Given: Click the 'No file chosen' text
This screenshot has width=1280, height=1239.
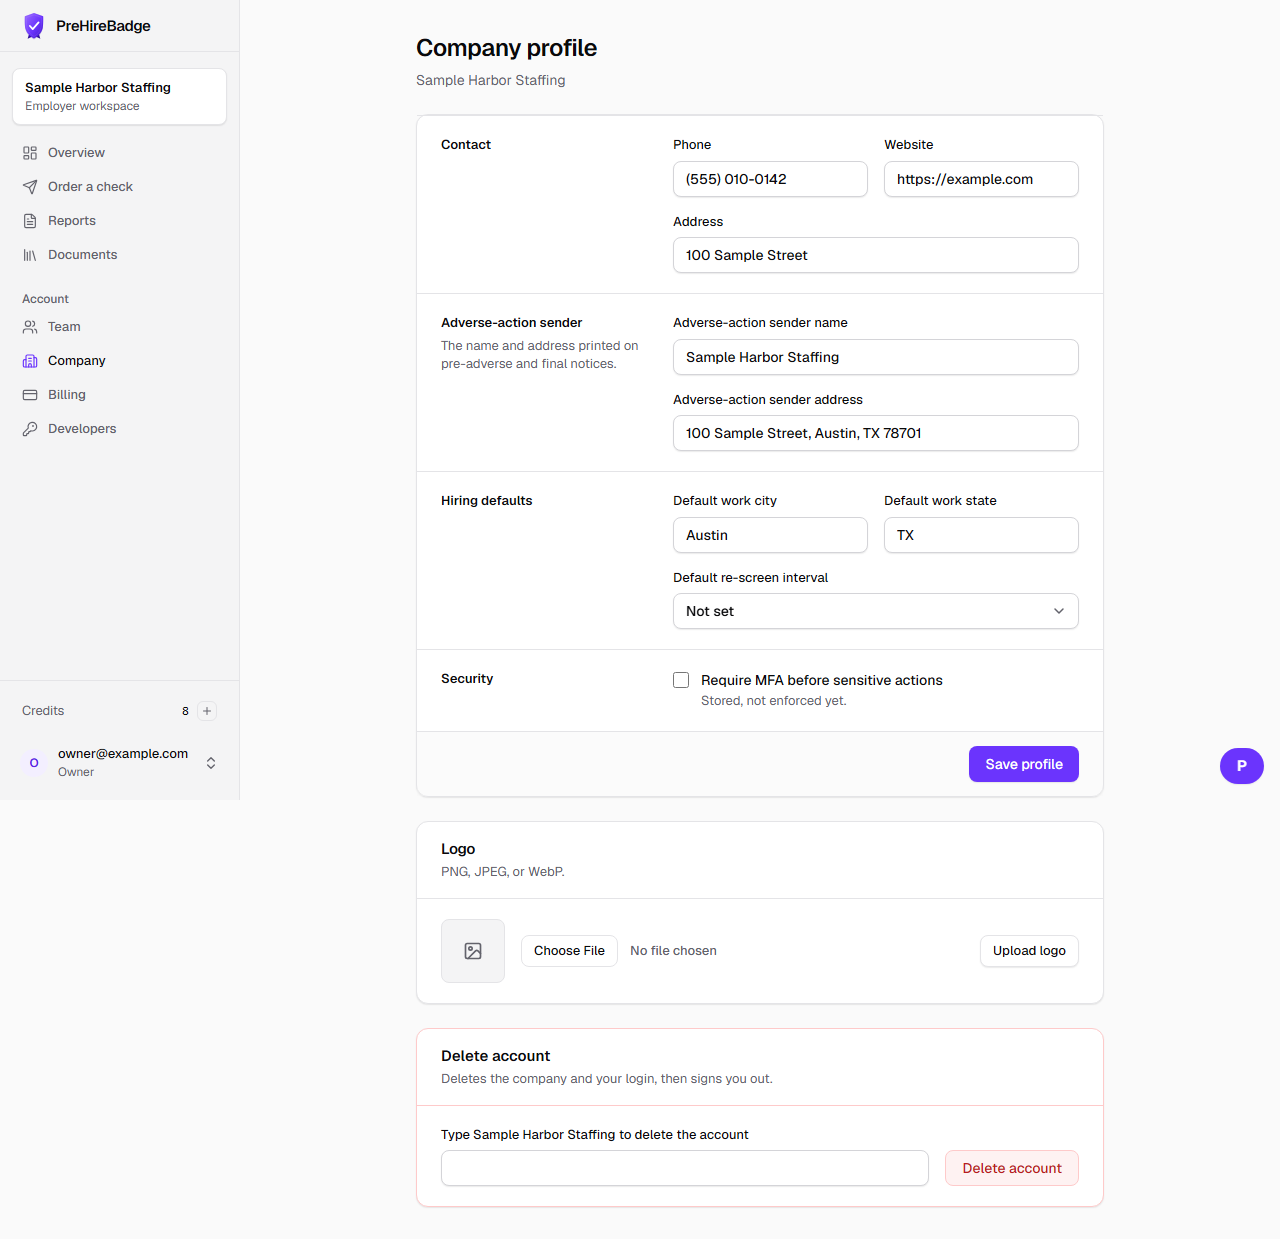Looking at the screenshot, I should 673,951.
